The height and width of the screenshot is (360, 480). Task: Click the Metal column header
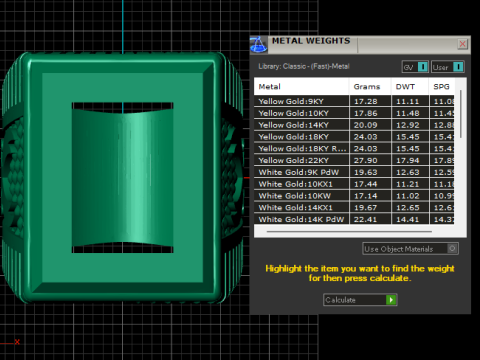point(301,87)
